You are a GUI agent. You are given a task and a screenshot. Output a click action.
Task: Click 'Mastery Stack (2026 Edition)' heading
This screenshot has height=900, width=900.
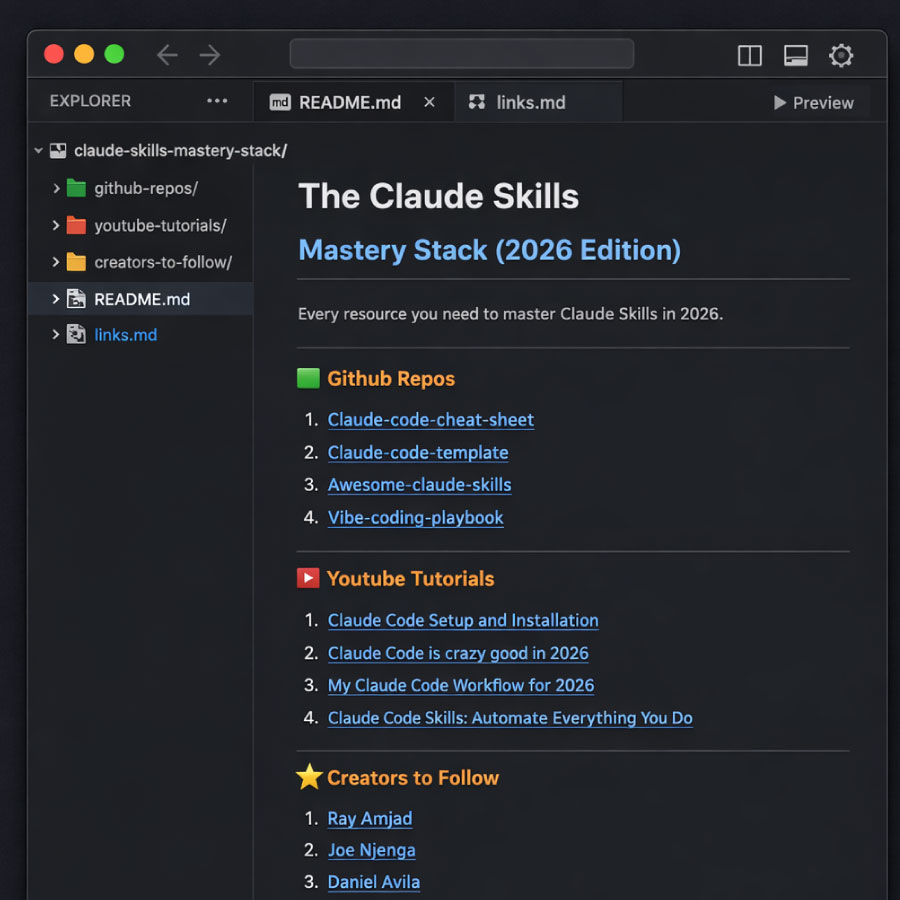click(x=490, y=250)
